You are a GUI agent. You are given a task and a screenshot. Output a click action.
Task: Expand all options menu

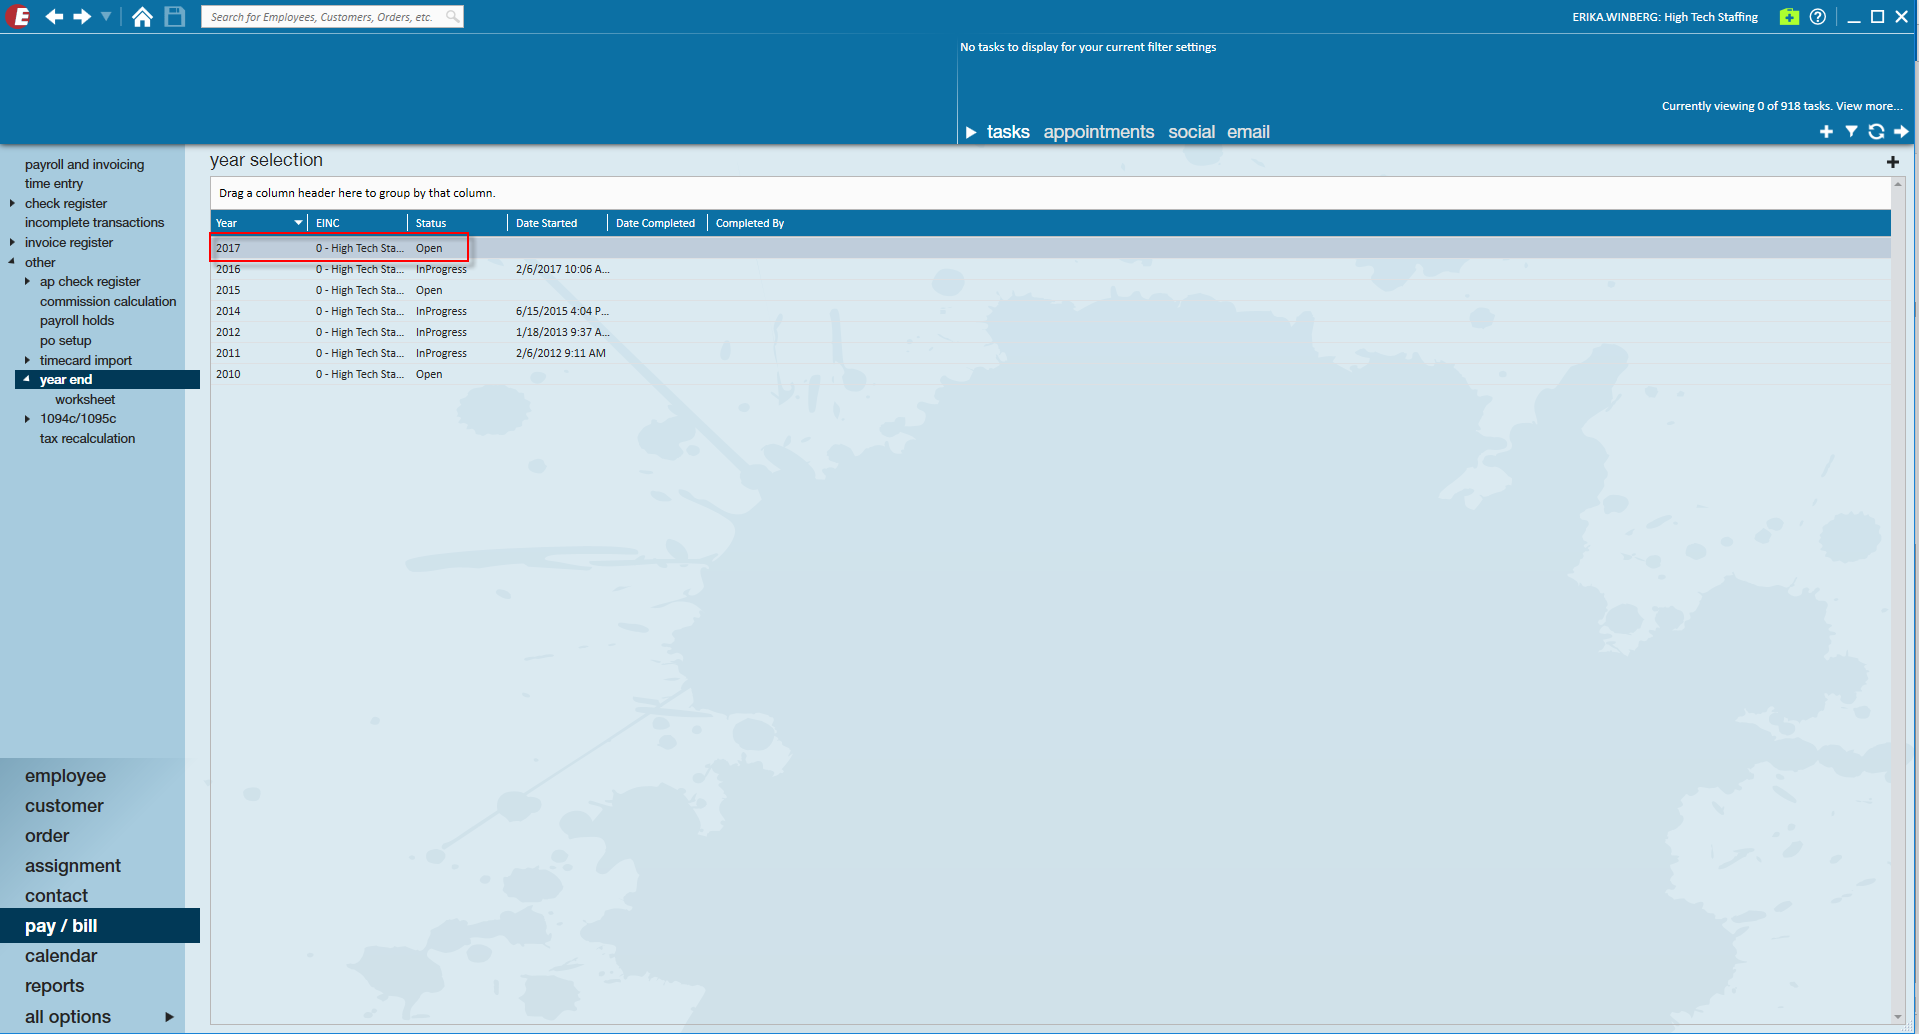tap(169, 1017)
